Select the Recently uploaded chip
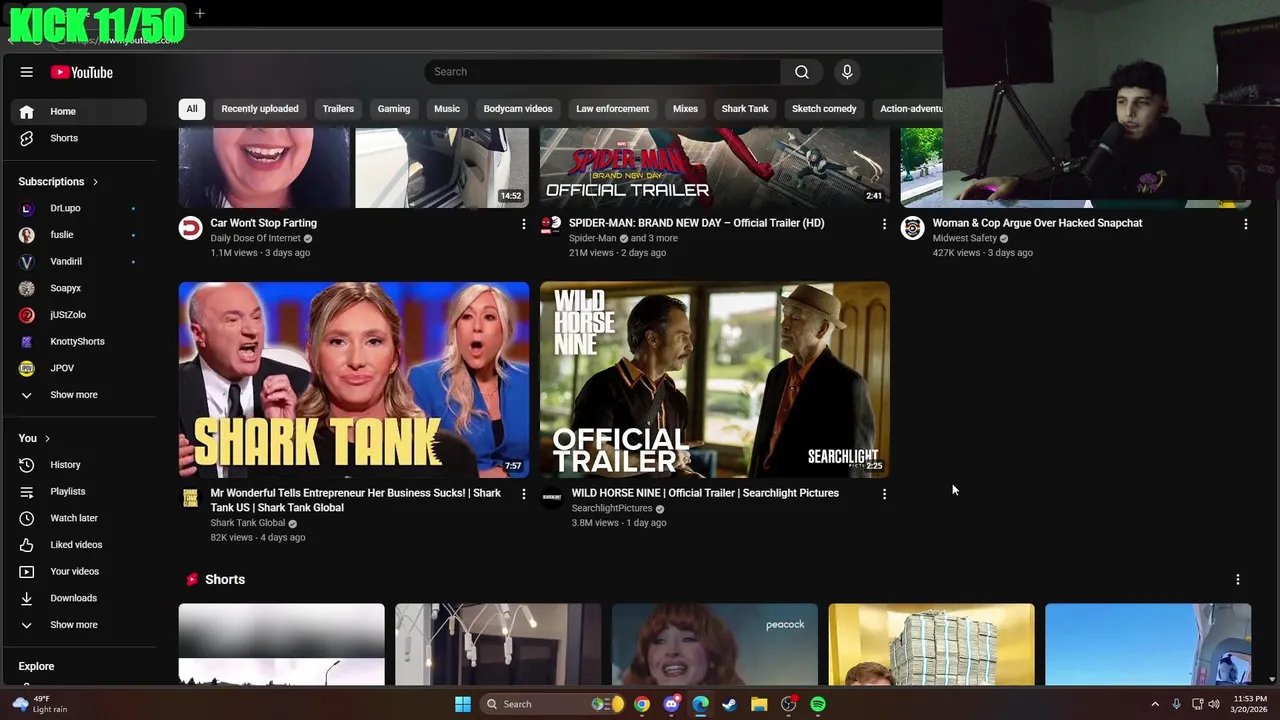Viewport: 1280px width, 720px height. (260, 109)
